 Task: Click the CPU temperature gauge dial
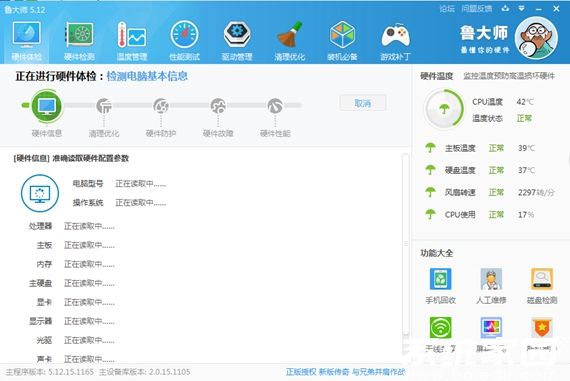click(444, 109)
